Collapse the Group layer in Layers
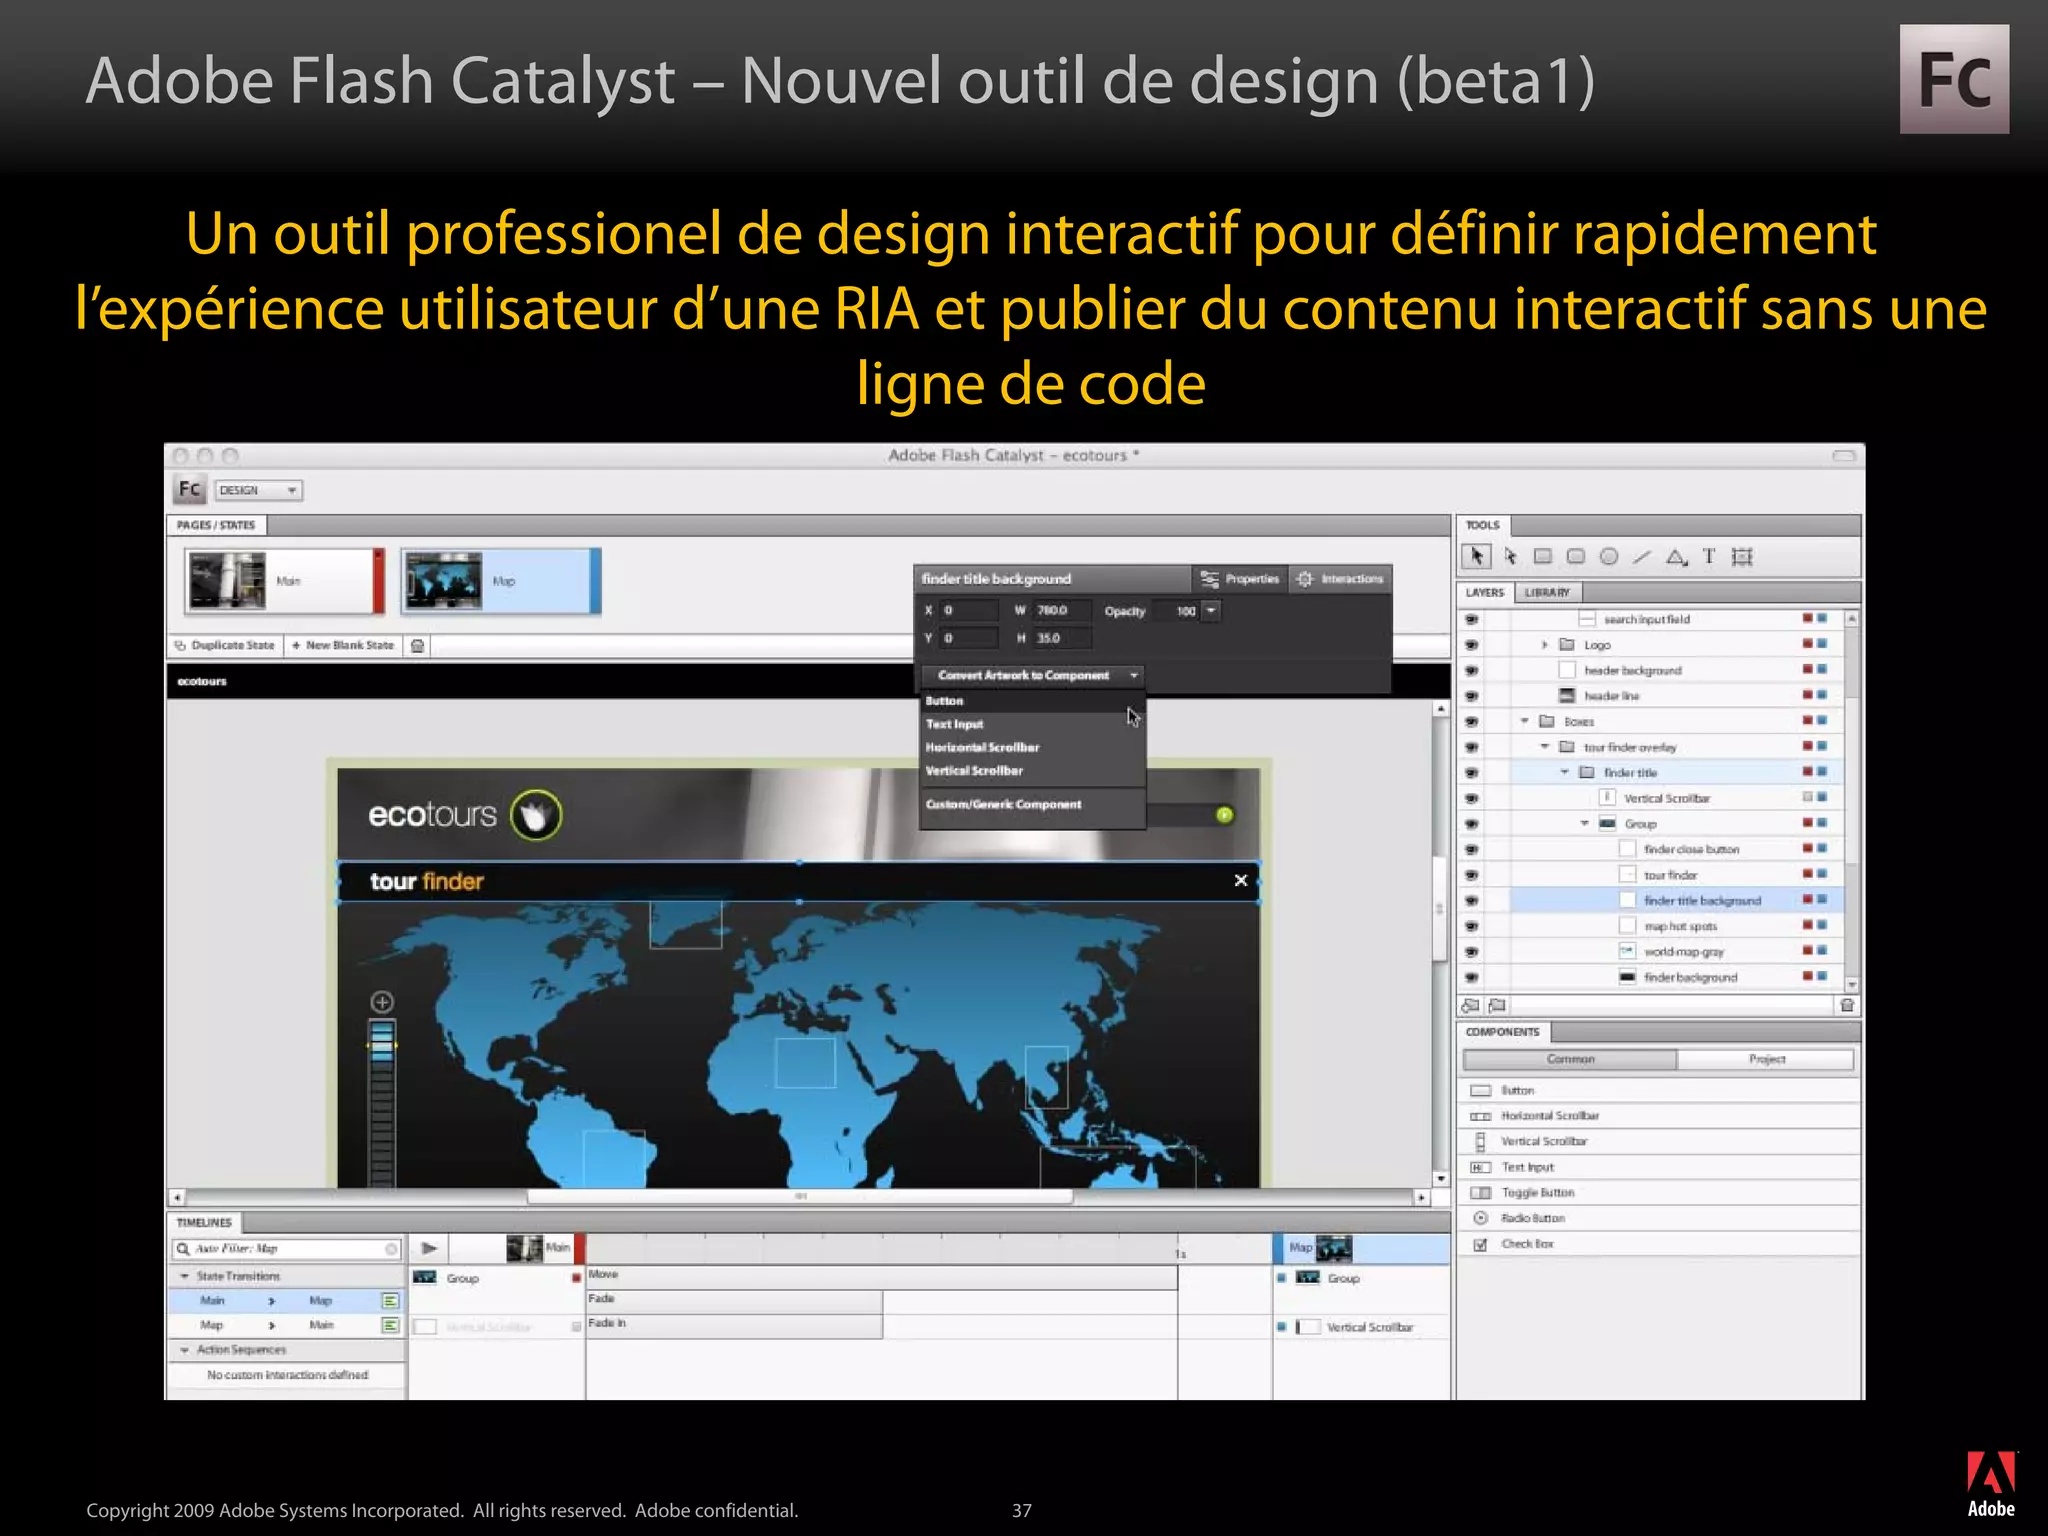This screenshot has height=1536, width=2048. pos(1584,824)
